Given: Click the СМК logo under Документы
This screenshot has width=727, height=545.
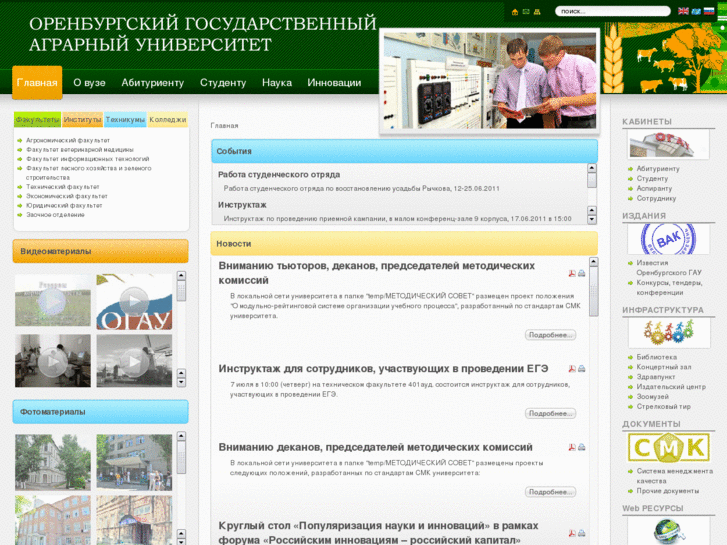Looking at the screenshot, I should pos(669,448).
